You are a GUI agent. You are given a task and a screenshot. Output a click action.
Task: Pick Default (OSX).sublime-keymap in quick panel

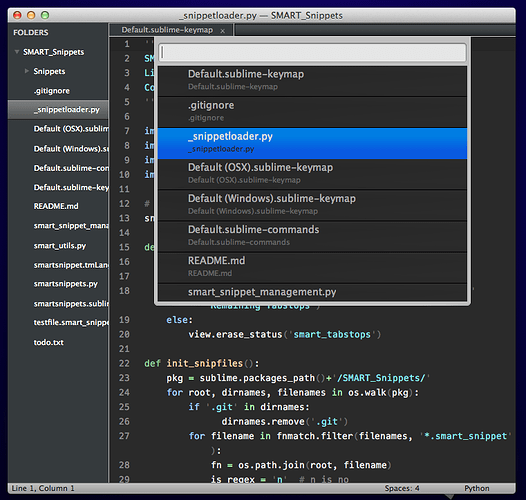tap(312, 174)
